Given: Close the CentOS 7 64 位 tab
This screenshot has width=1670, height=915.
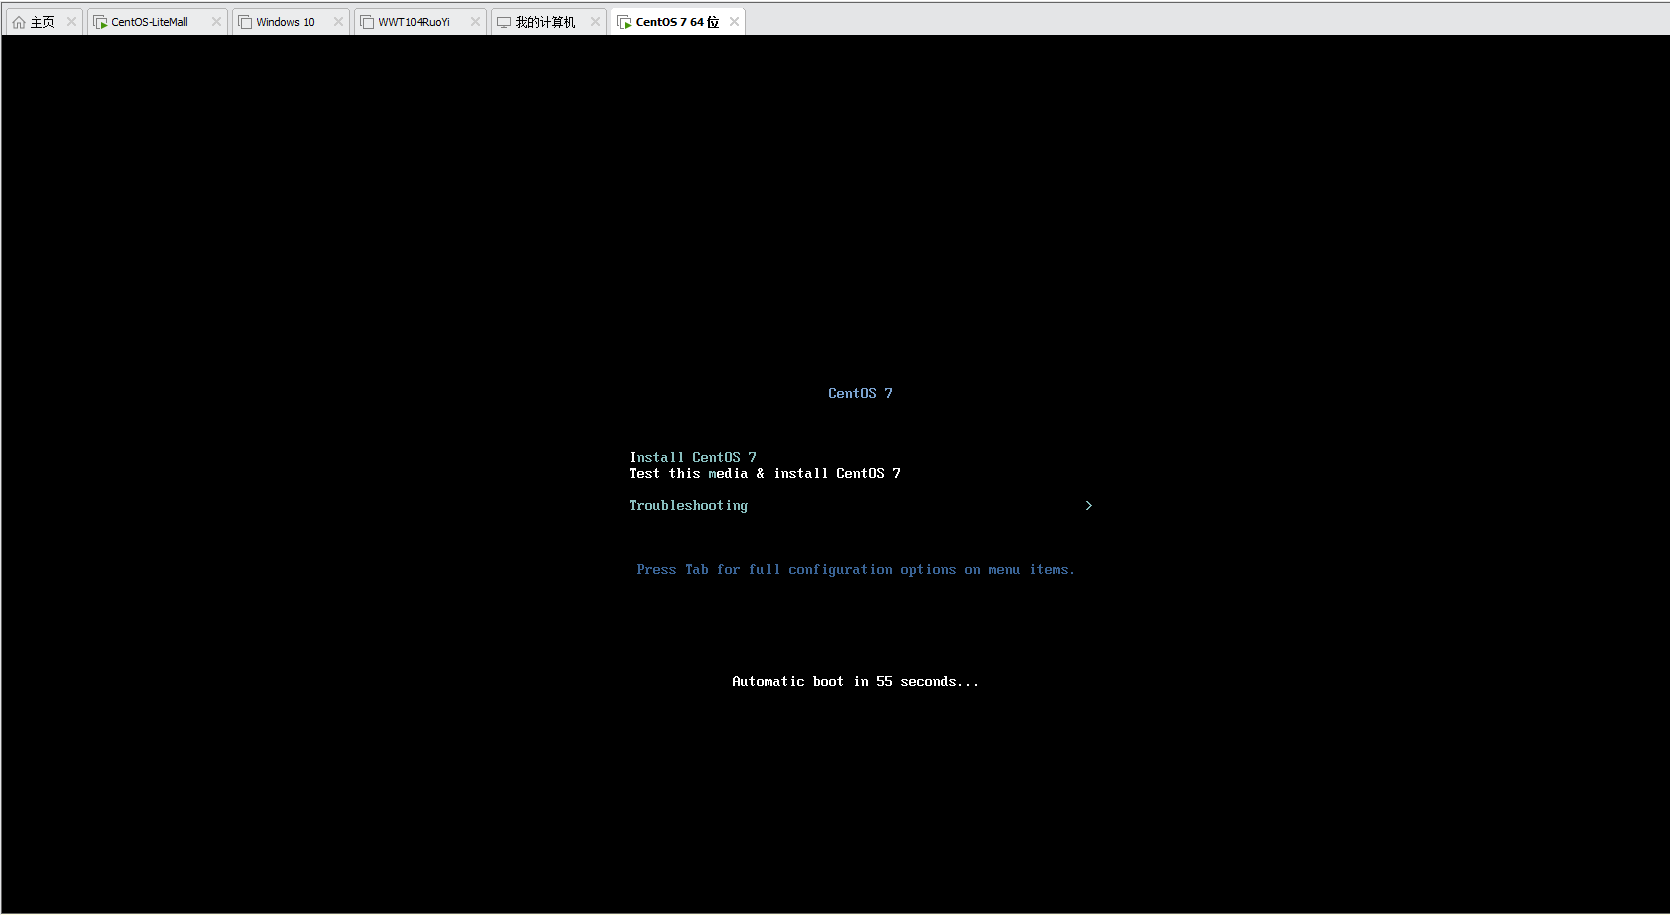Looking at the screenshot, I should pos(734,22).
